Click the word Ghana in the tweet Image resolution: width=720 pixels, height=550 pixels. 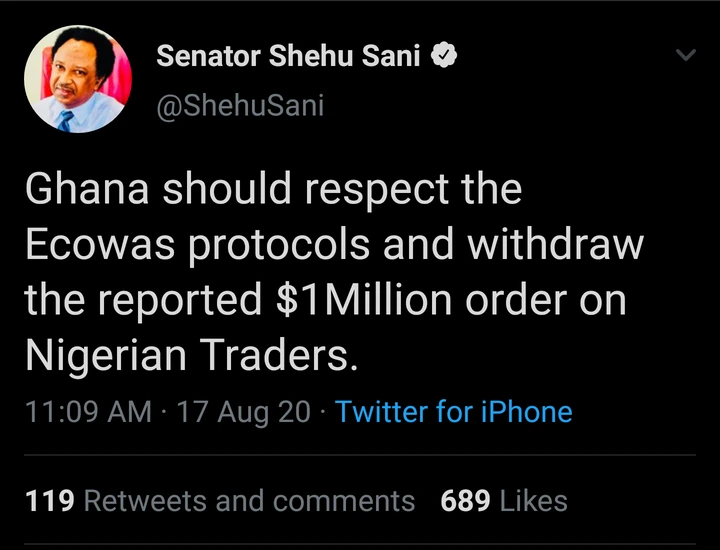tap(87, 189)
